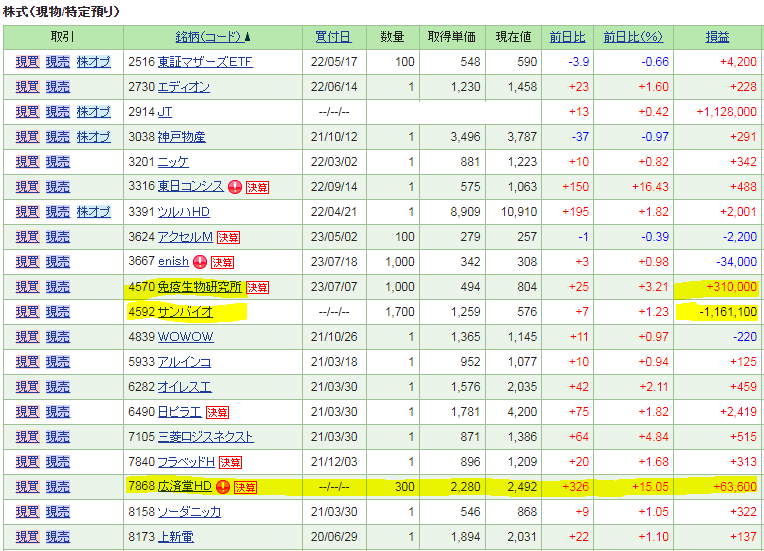Sort by 買付日 column header
The width and height of the screenshot is (764, 551).
[x=334, y=37]
